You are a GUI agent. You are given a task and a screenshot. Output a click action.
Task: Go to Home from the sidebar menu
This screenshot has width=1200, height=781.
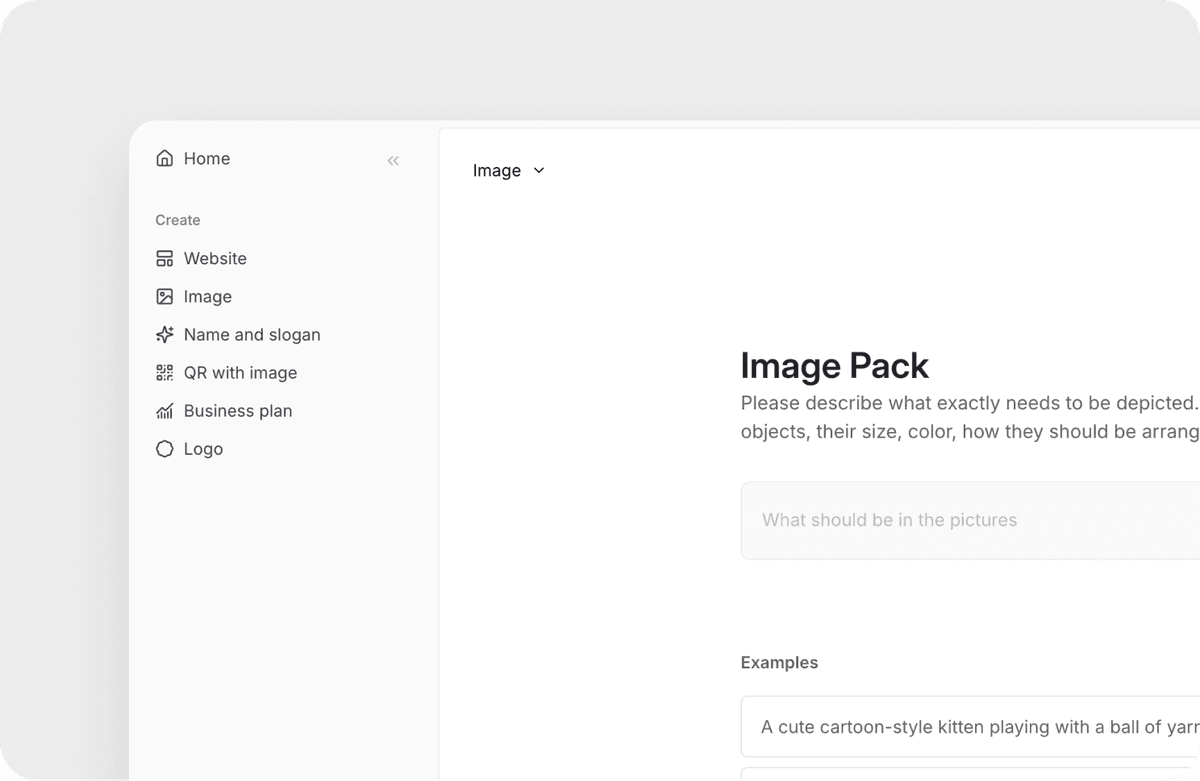[206, 158]
